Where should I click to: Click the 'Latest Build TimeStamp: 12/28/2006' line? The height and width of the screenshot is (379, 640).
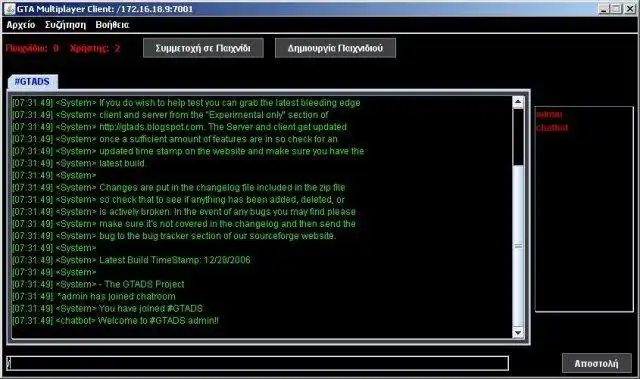(x=131, y=260)
